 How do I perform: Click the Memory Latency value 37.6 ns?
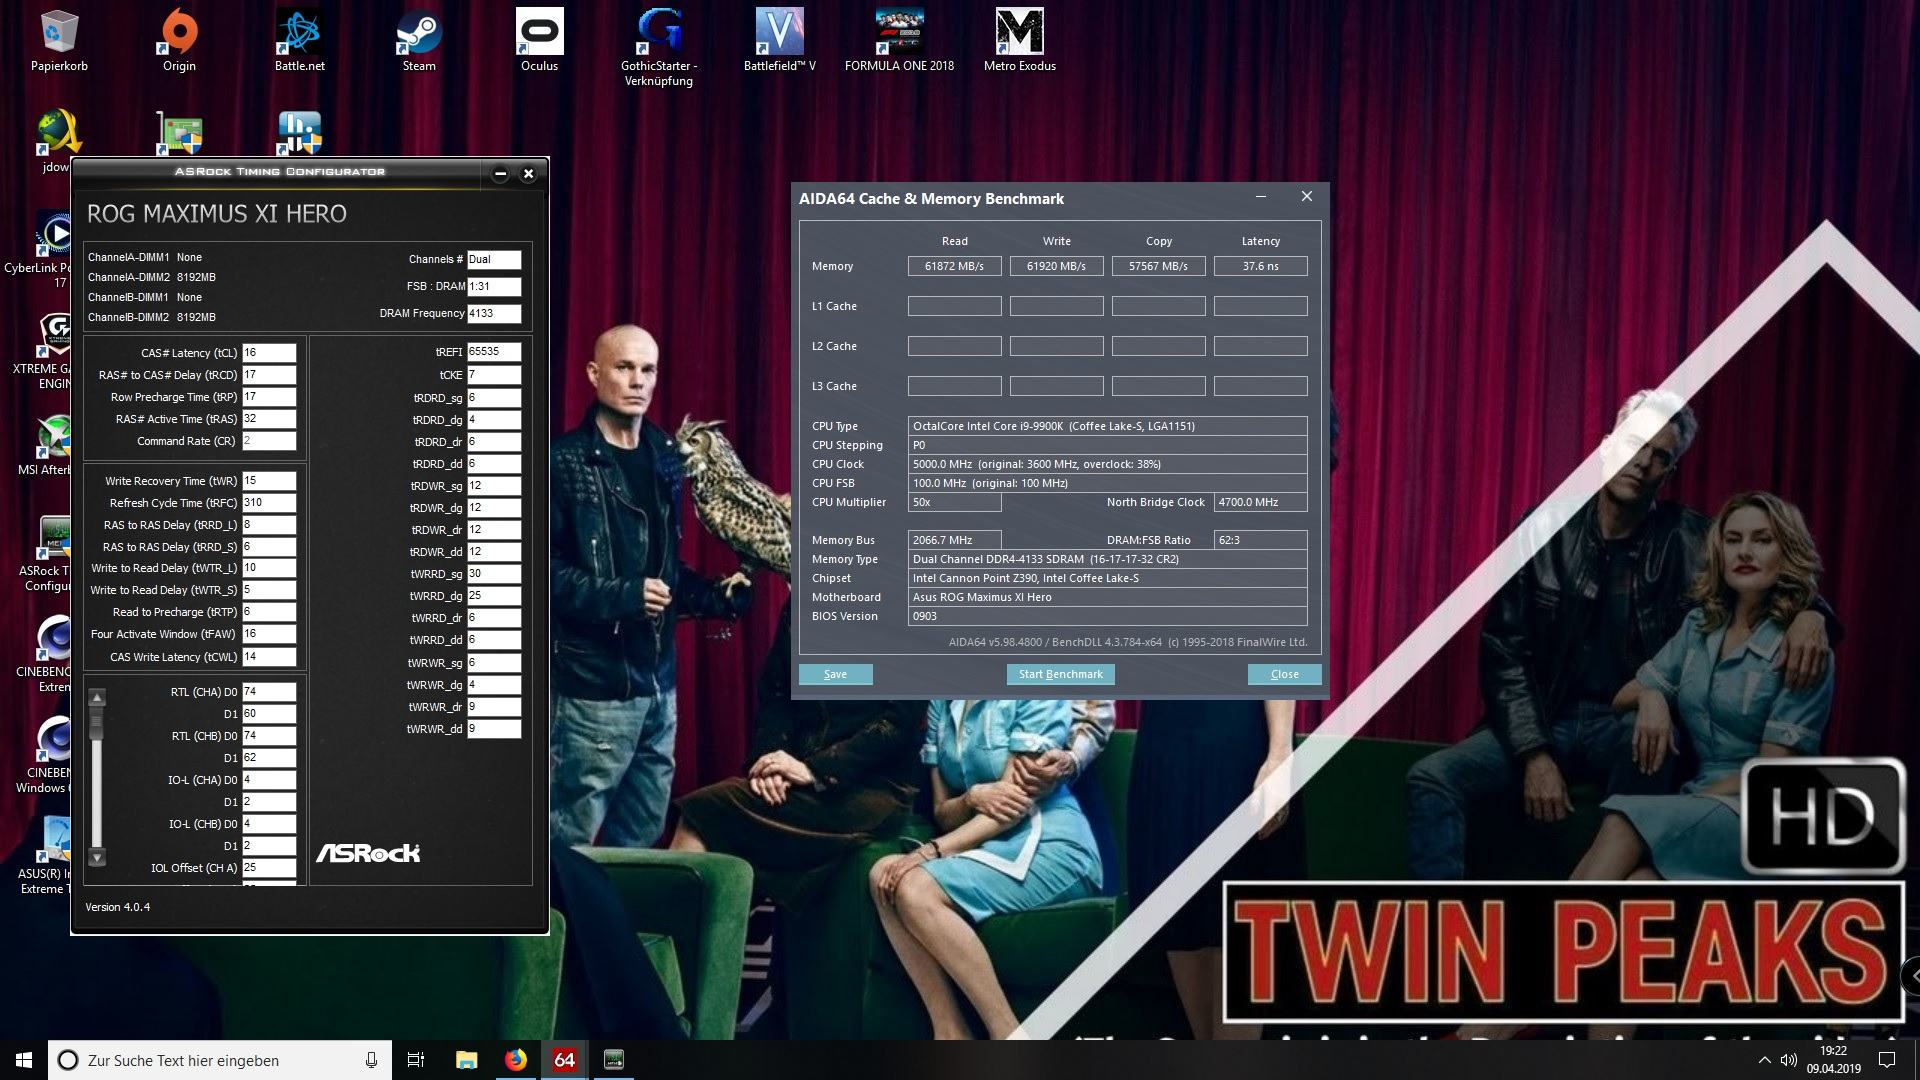(1260, 266)
